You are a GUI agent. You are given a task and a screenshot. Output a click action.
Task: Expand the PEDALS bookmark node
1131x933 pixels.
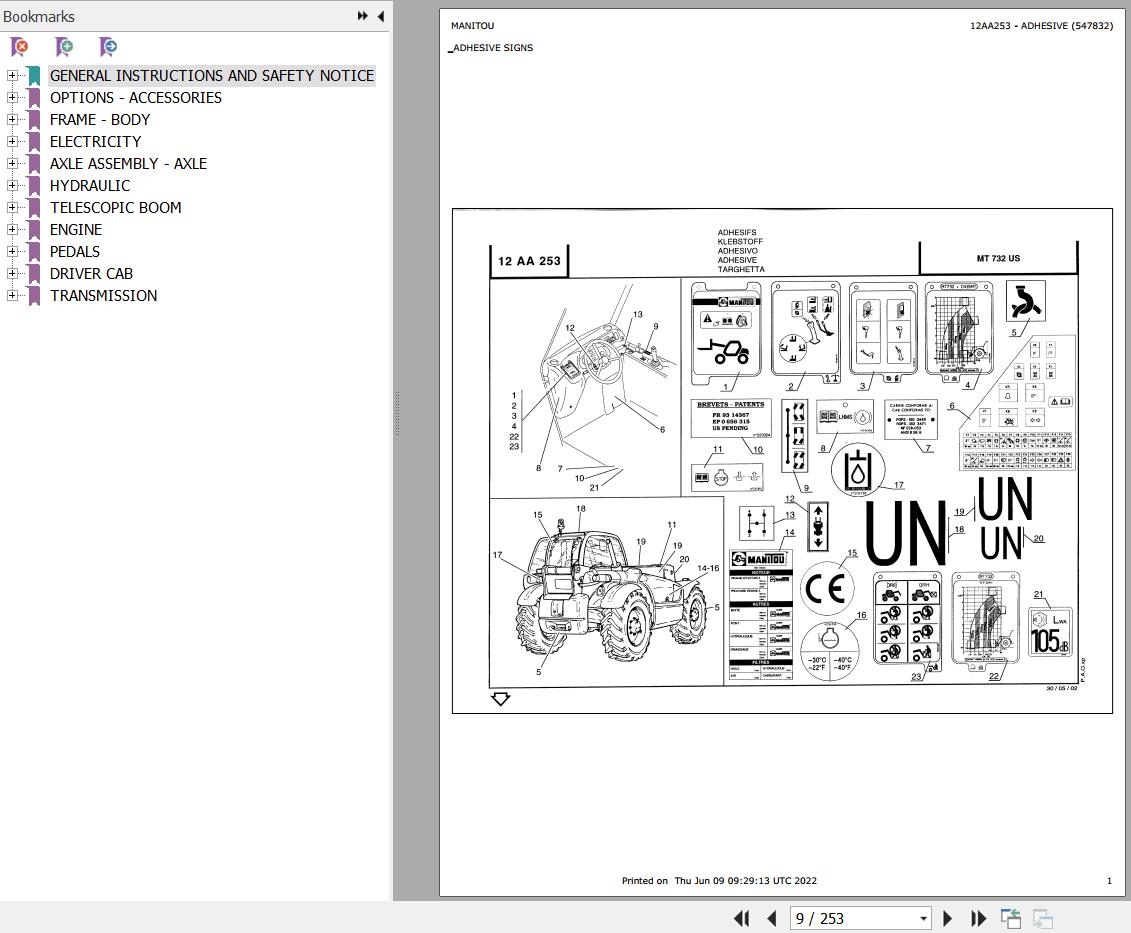(x=12, y=251)
